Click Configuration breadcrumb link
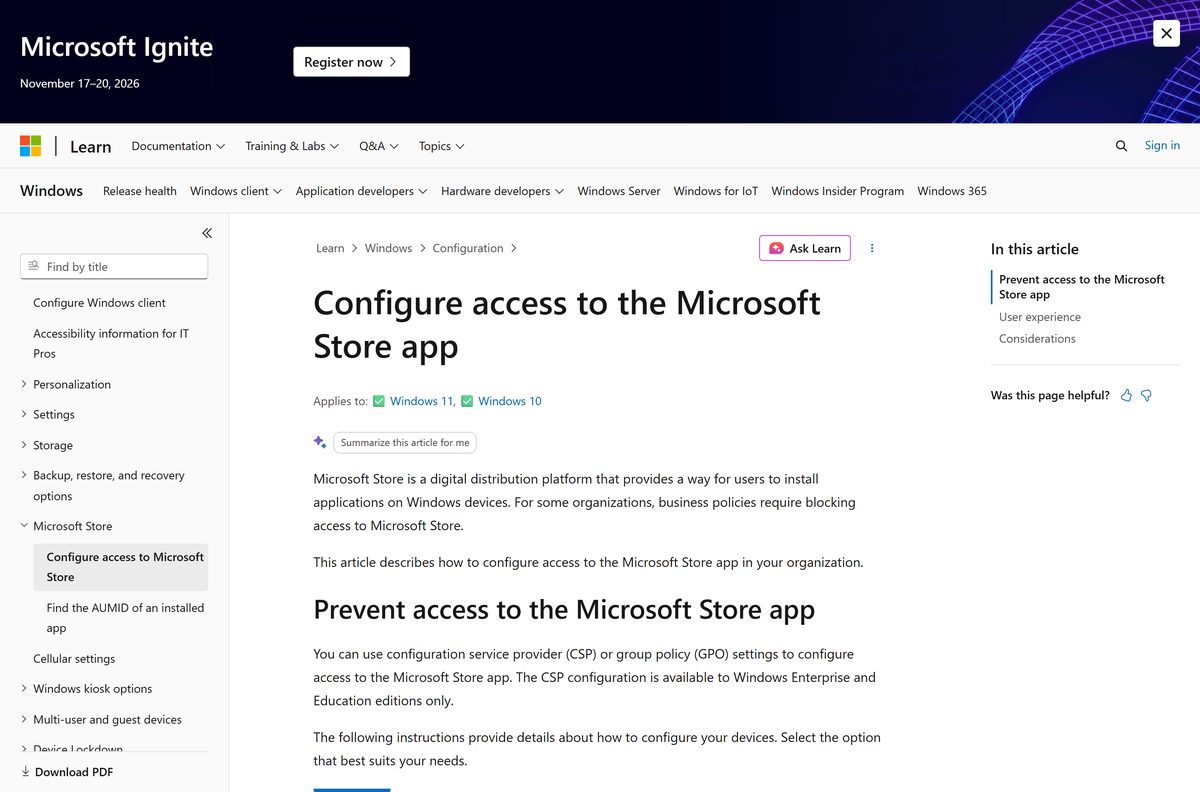 (468, 248)
